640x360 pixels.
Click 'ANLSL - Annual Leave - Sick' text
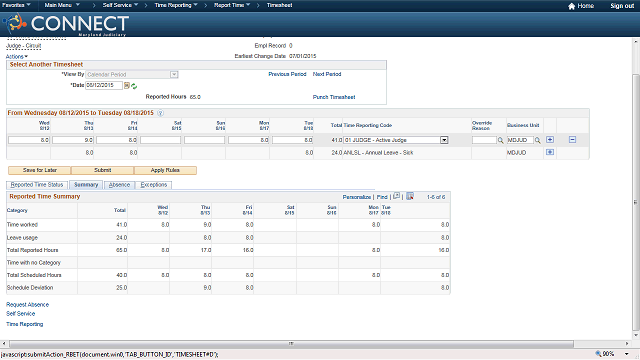(x=378, y=153)
